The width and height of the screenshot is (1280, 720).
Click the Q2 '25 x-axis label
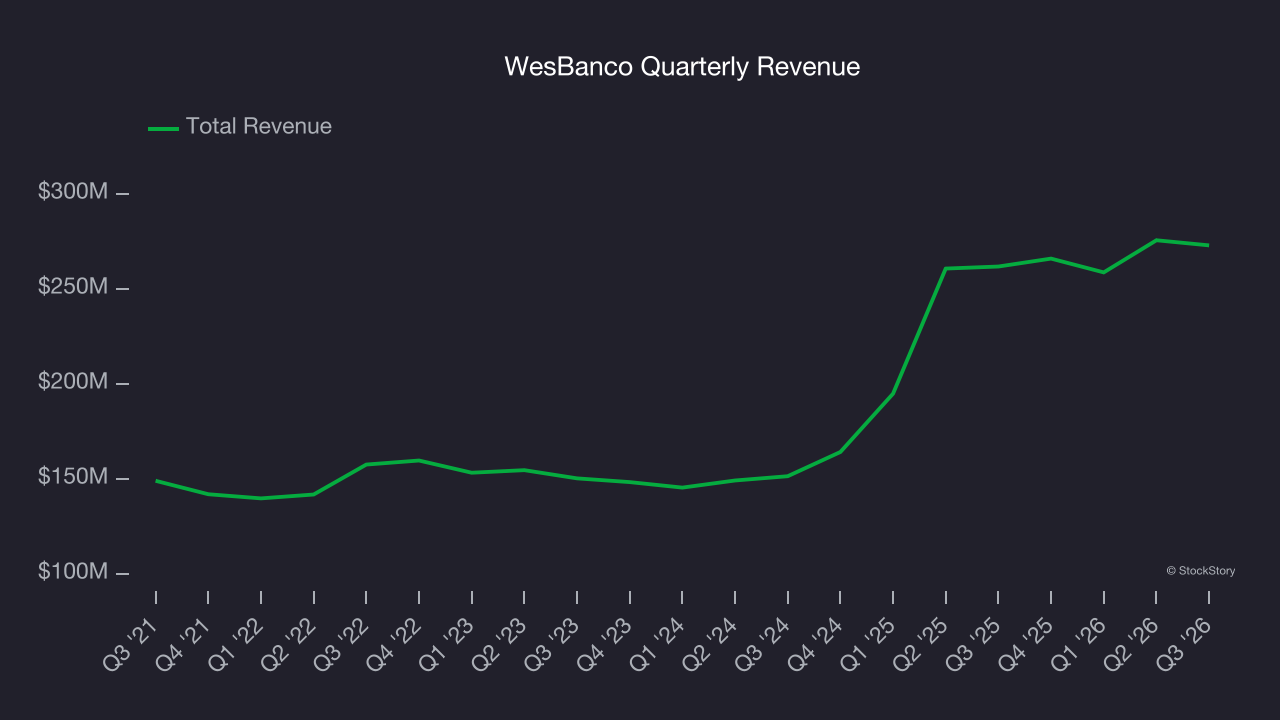pyautogui.click(x=921, y=644)
